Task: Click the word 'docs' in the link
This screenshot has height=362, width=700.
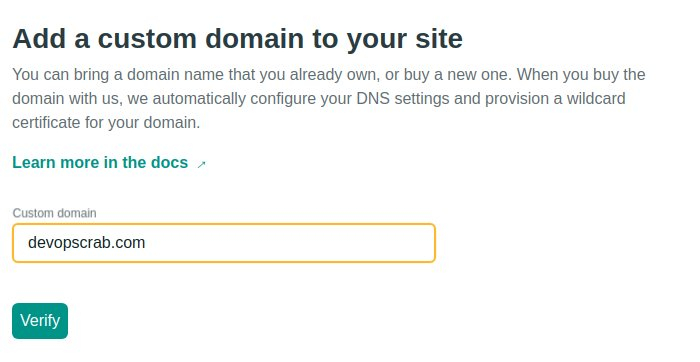Action: 170,162
